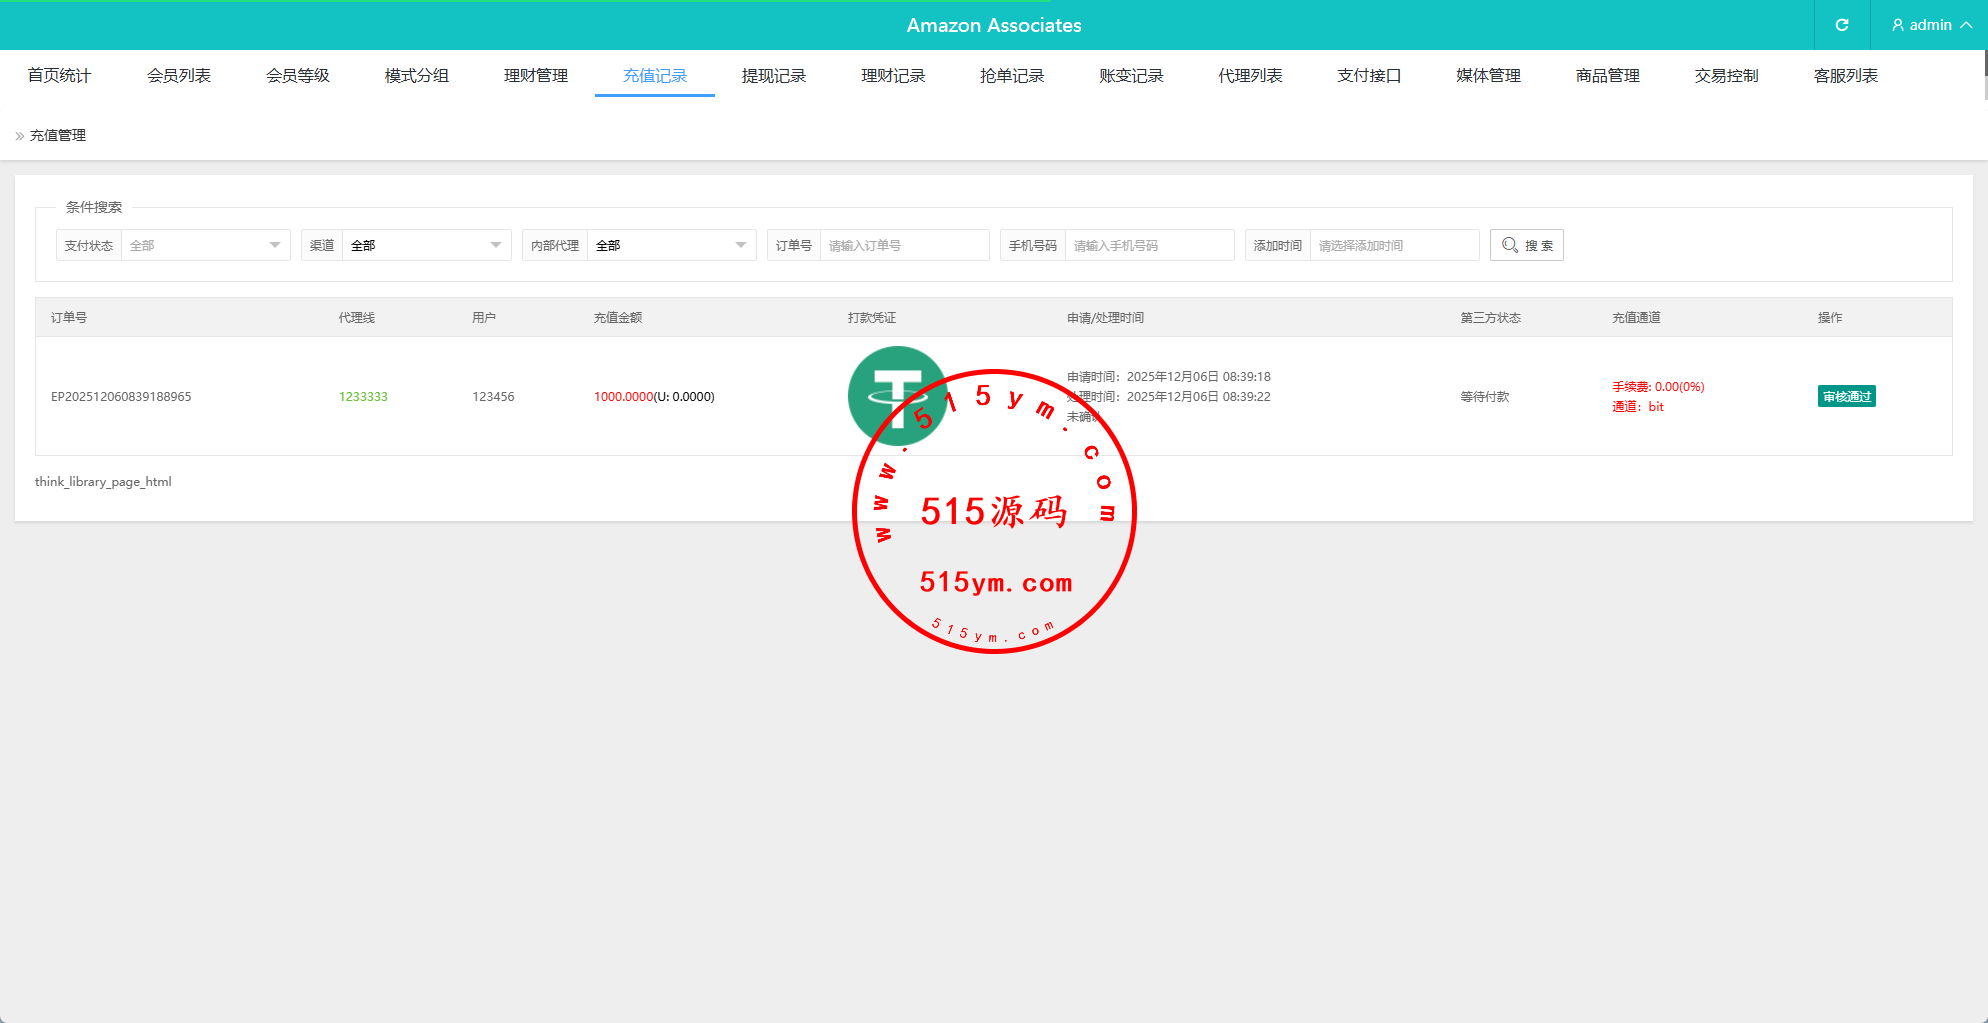Expand the 内部代理 dropdown

tap(670, 245)
